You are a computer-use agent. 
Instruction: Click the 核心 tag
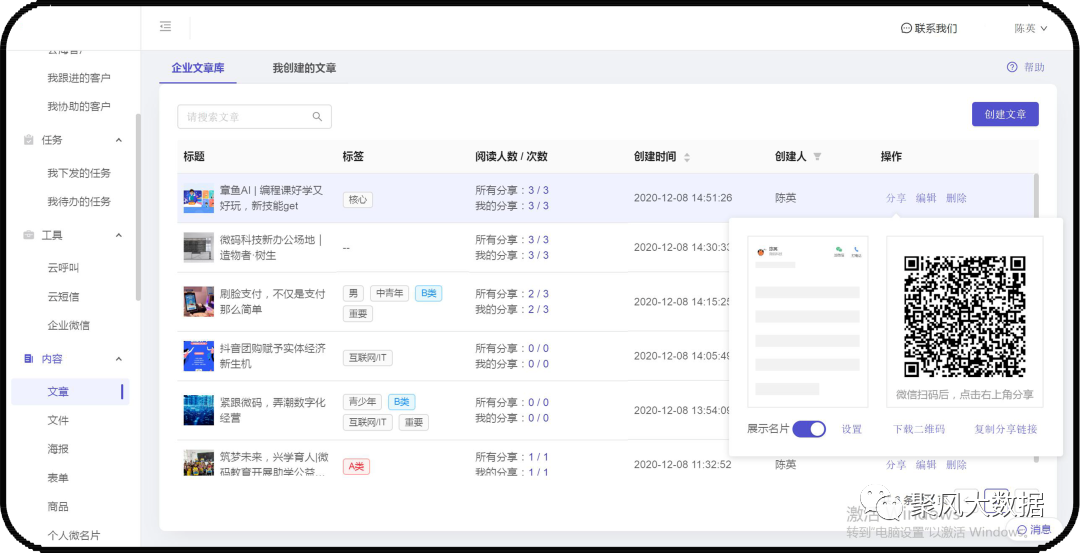coord(358,200)
